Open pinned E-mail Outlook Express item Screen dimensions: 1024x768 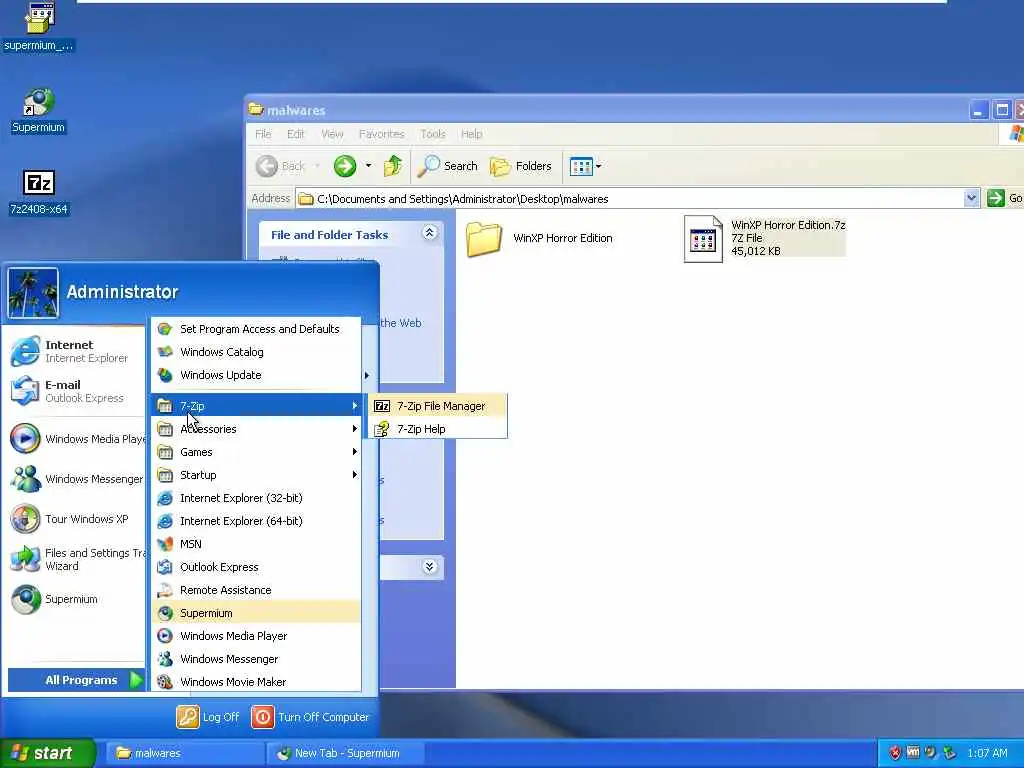pyautogui.click(x=74, y=391)
